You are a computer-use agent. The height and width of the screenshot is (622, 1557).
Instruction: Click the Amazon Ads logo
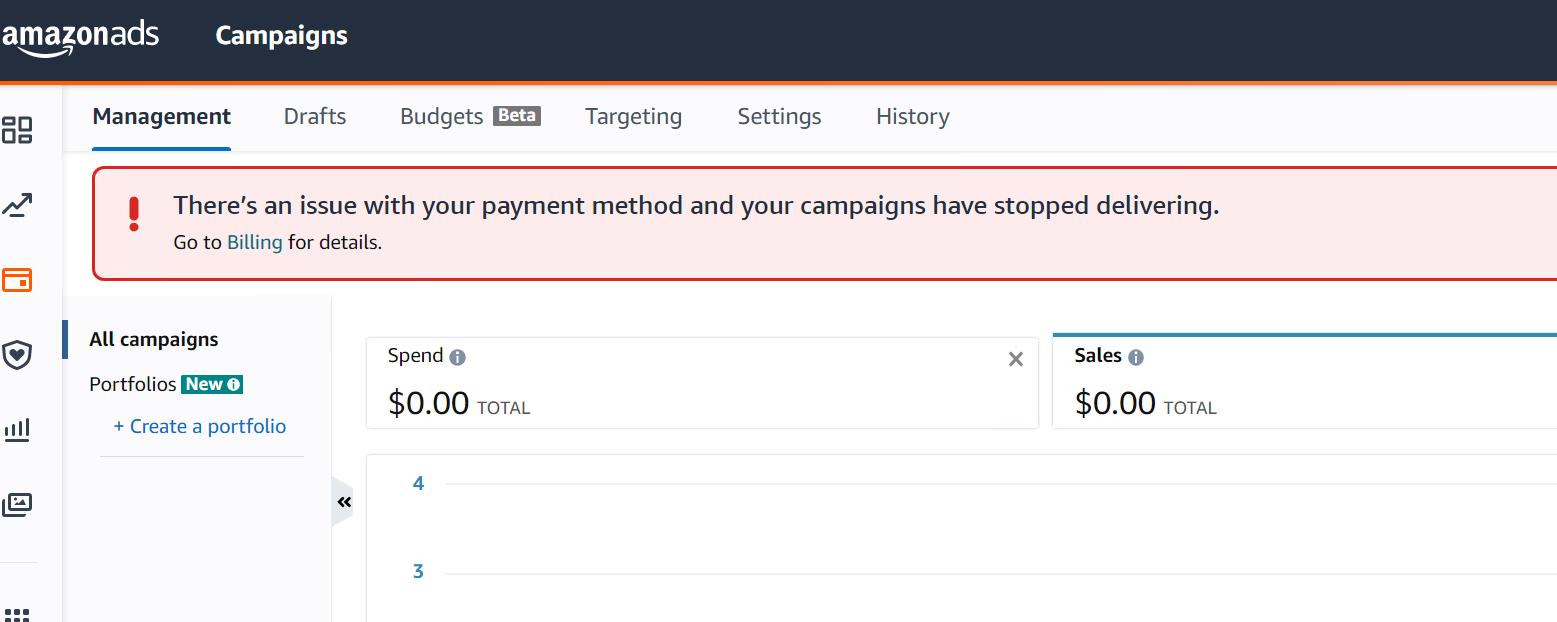pos(80,36)
